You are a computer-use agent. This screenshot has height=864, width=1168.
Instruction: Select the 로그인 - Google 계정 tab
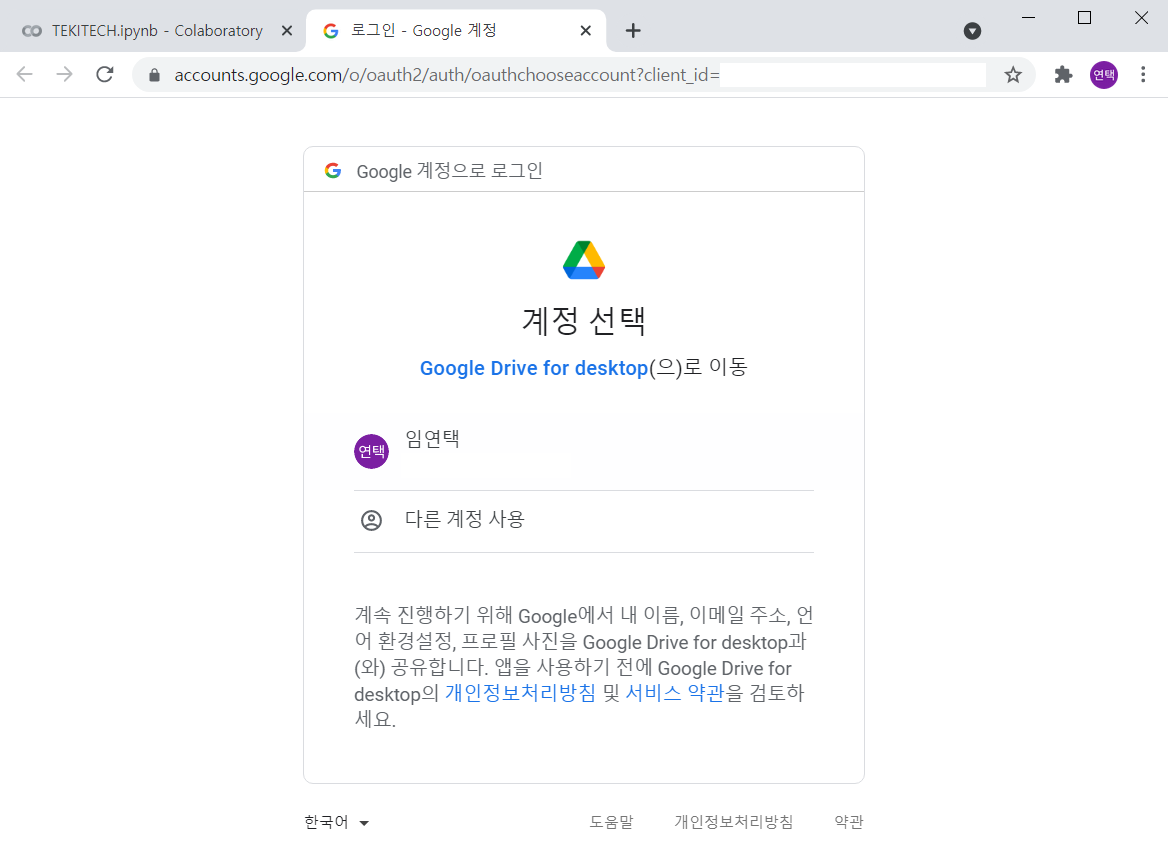(456, 31)
